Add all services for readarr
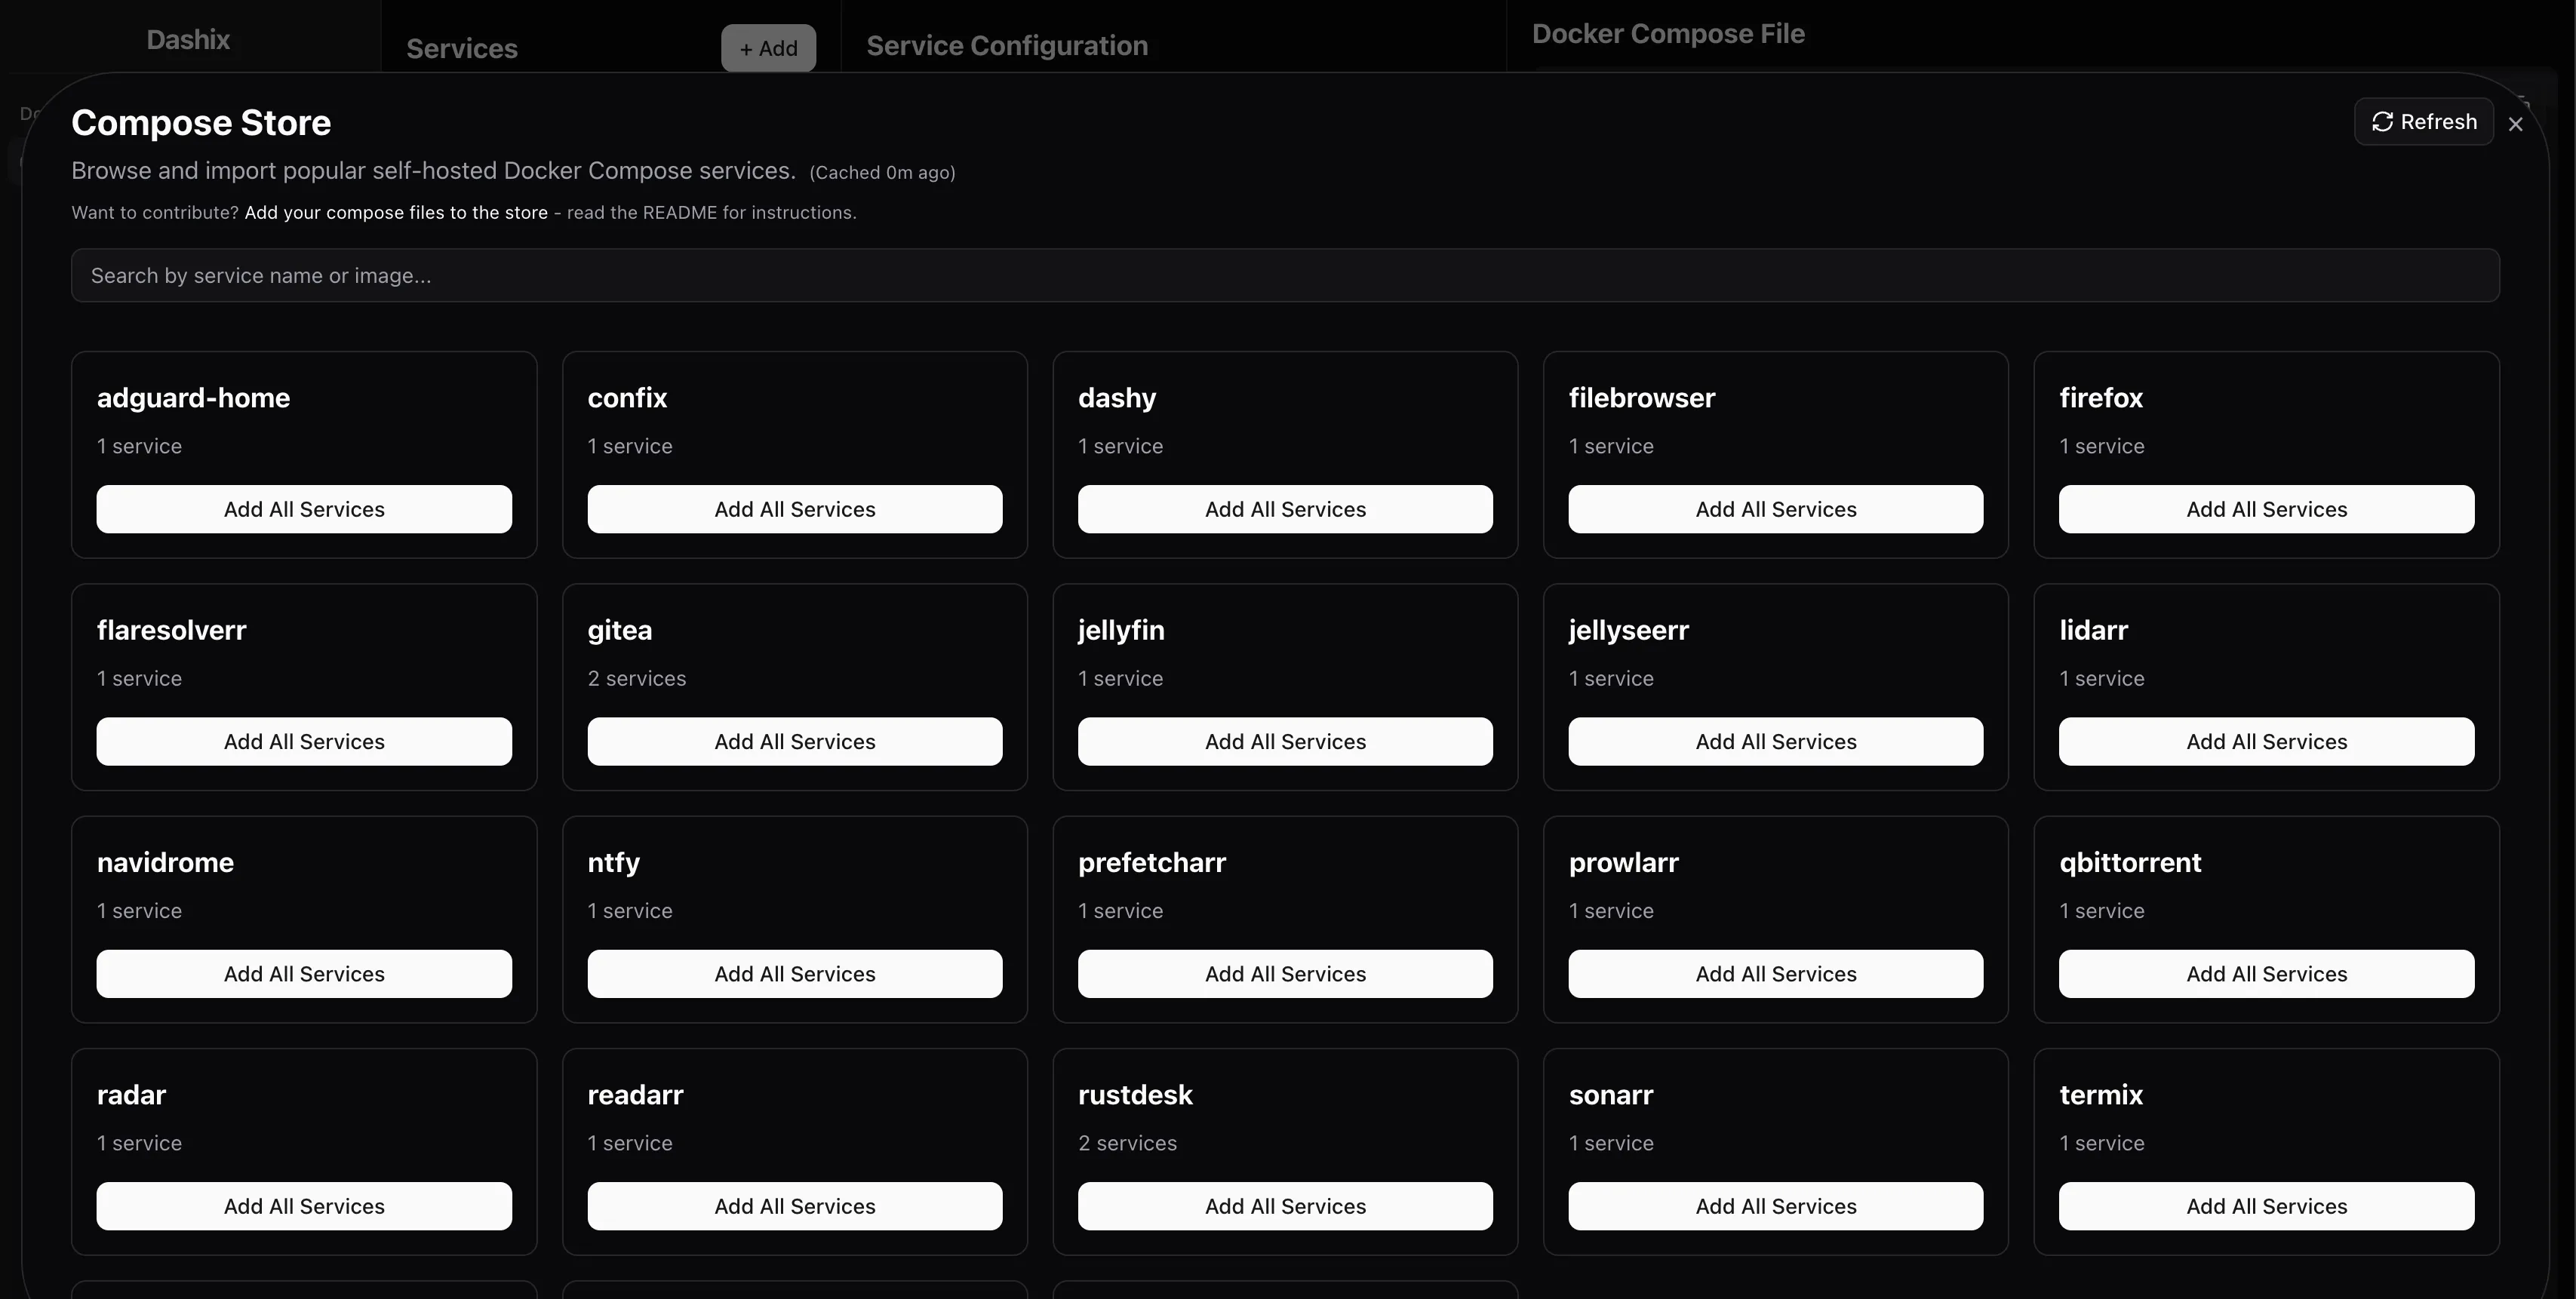This screenshot has width=2576, height=1299. coord(794,1206)
